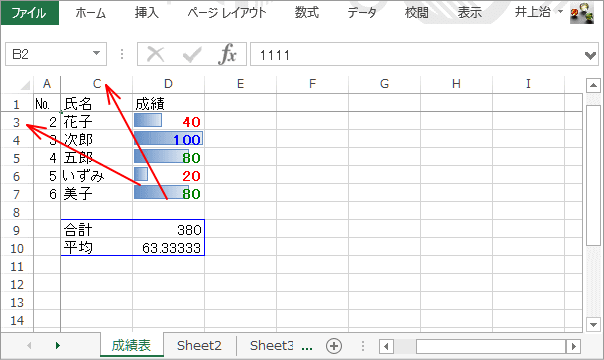The width and height of the screenshot is (604, 360).
Task: Select the total cell showing 380
Action: [169, 230]
